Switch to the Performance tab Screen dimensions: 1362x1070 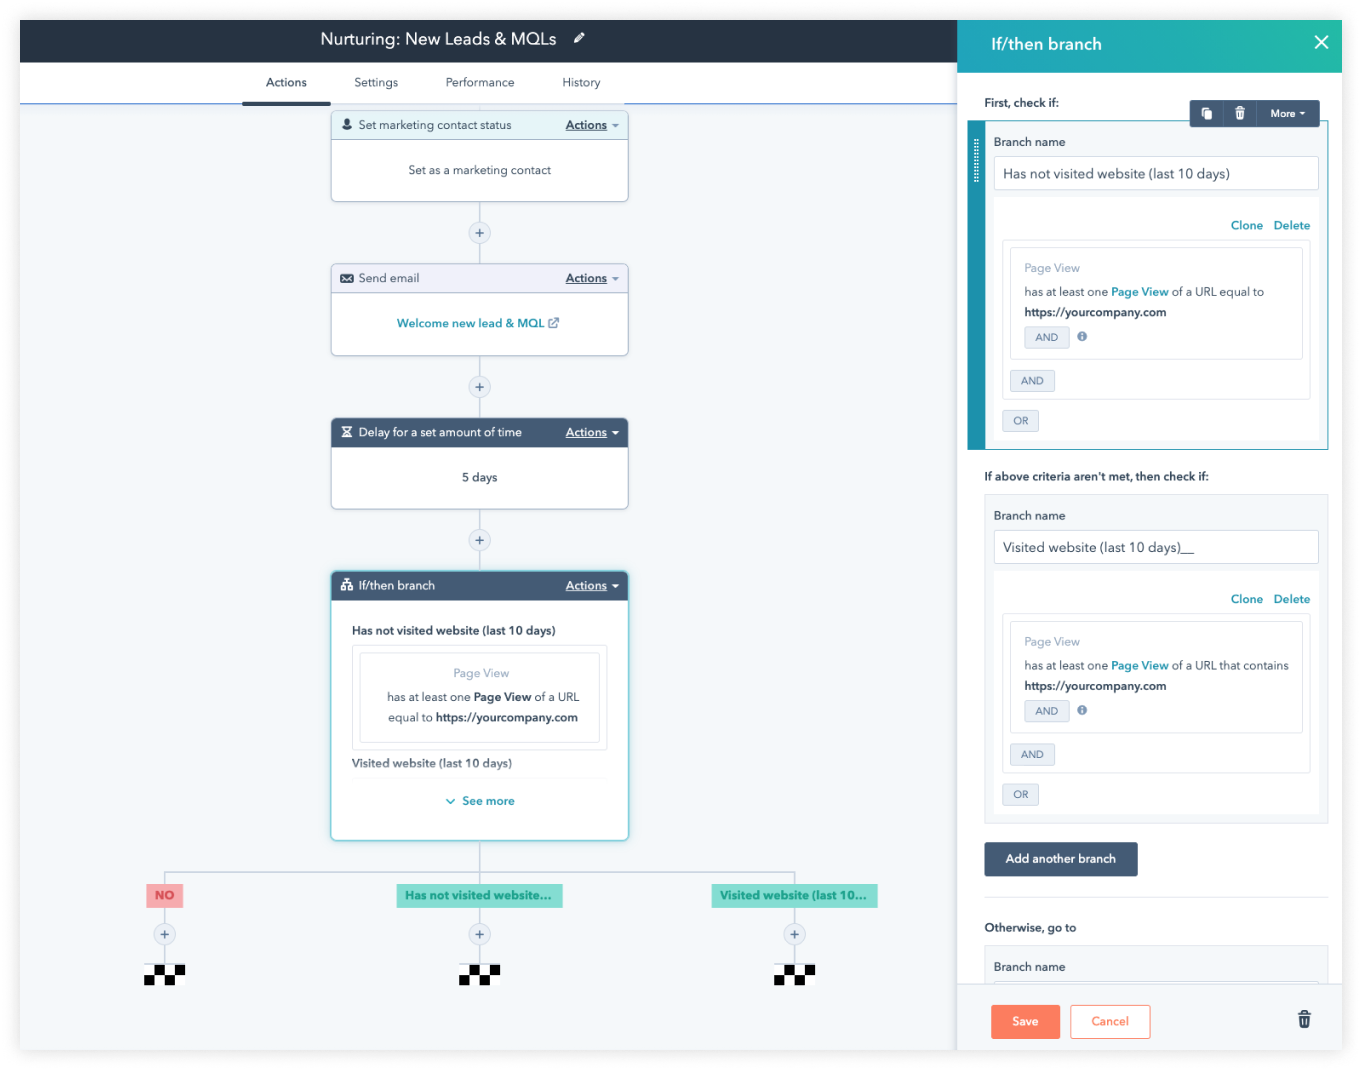(x=479, y=82)
